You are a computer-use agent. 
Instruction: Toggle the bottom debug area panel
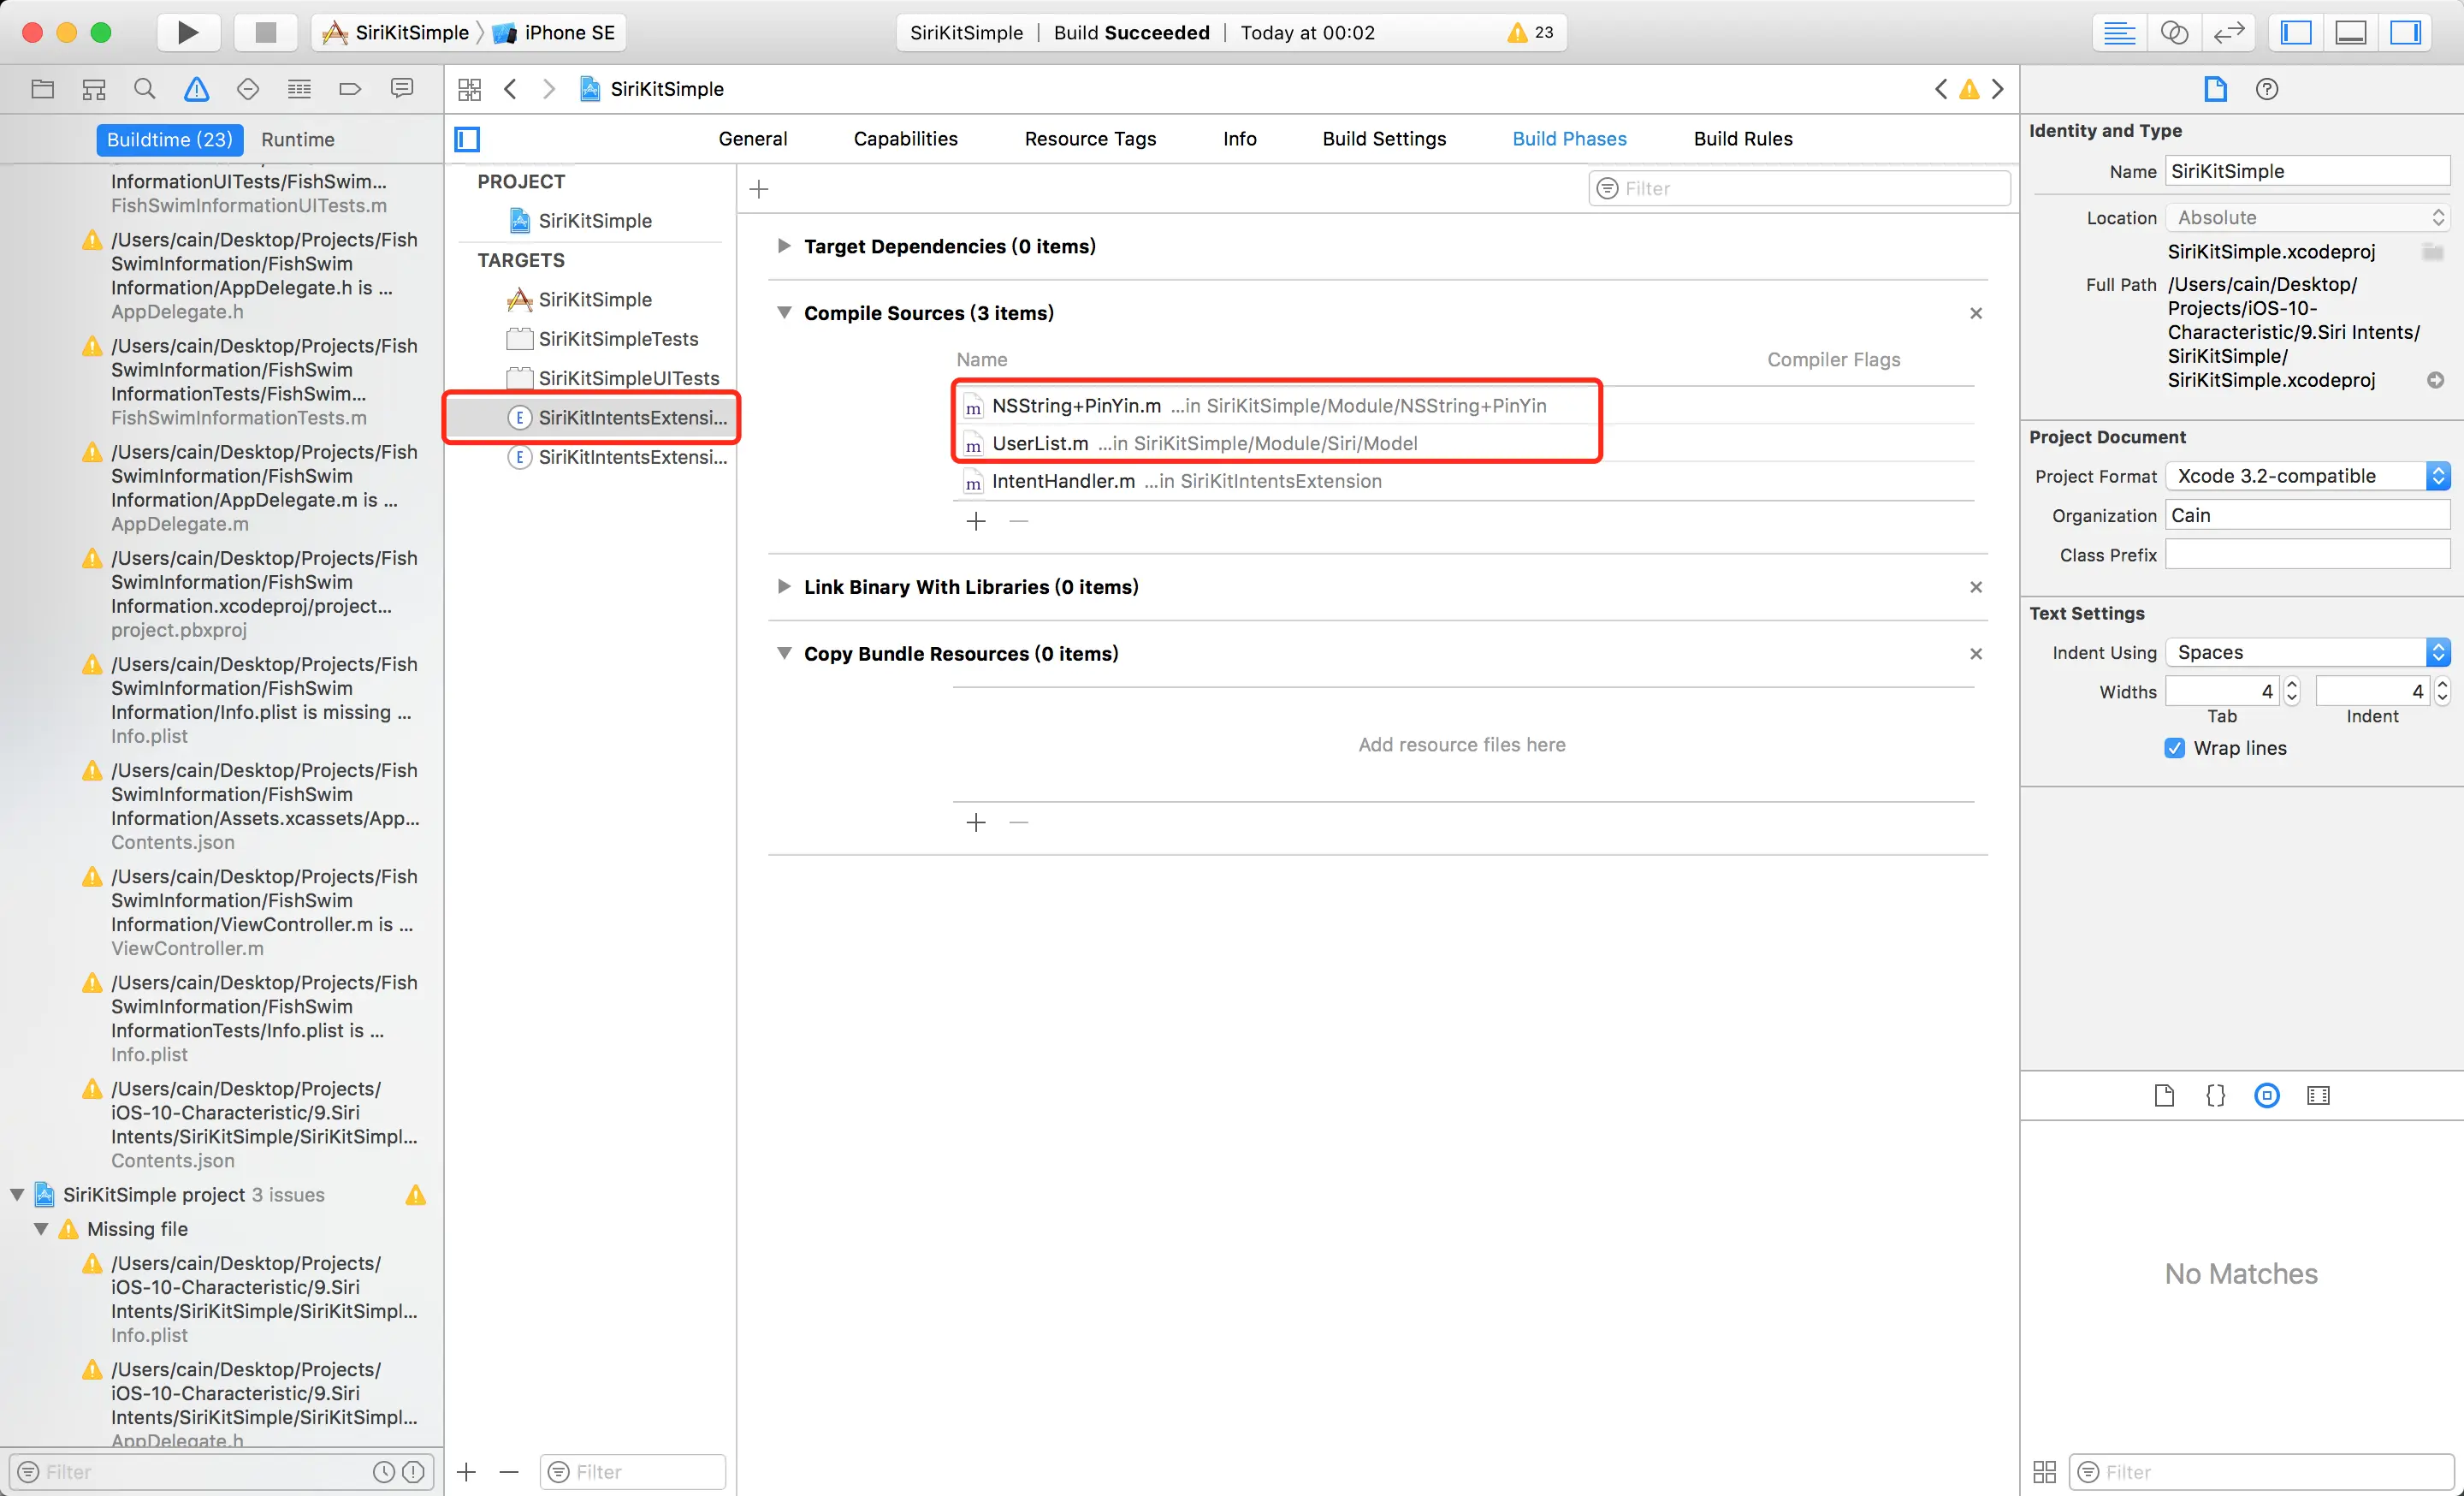pos(2350,32)
